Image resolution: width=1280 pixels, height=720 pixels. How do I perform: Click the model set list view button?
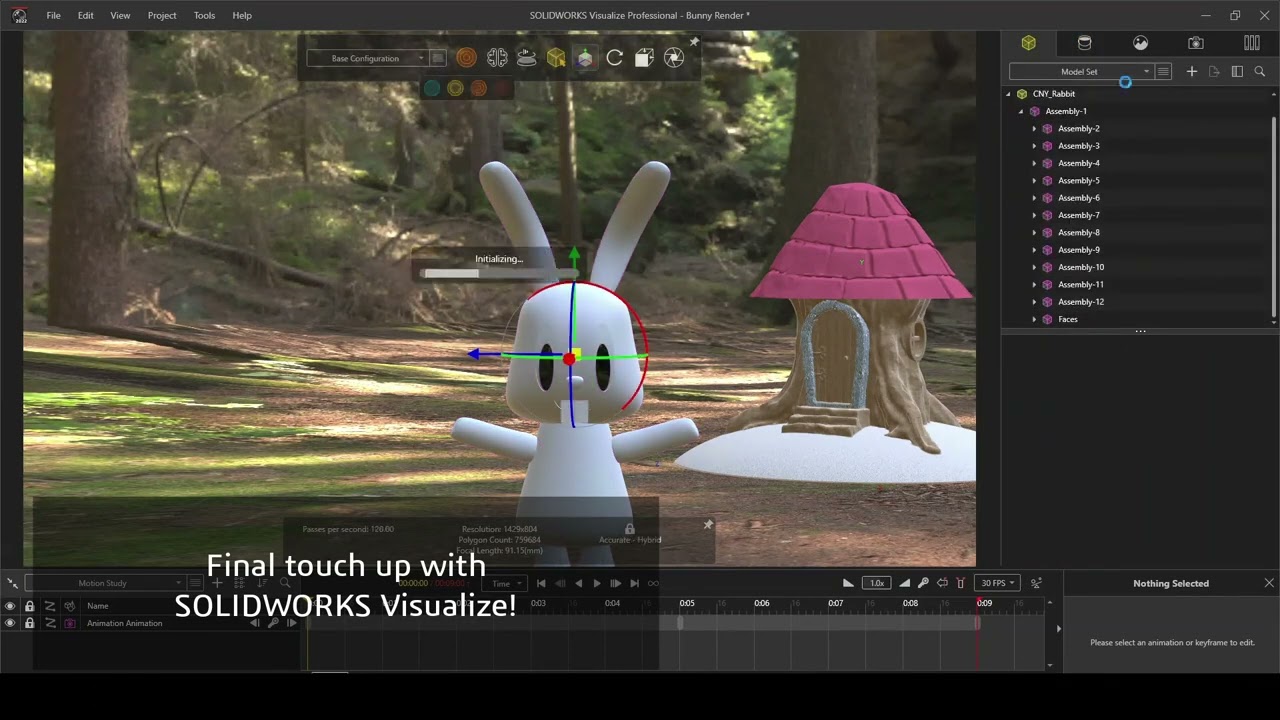(1163, 72)
